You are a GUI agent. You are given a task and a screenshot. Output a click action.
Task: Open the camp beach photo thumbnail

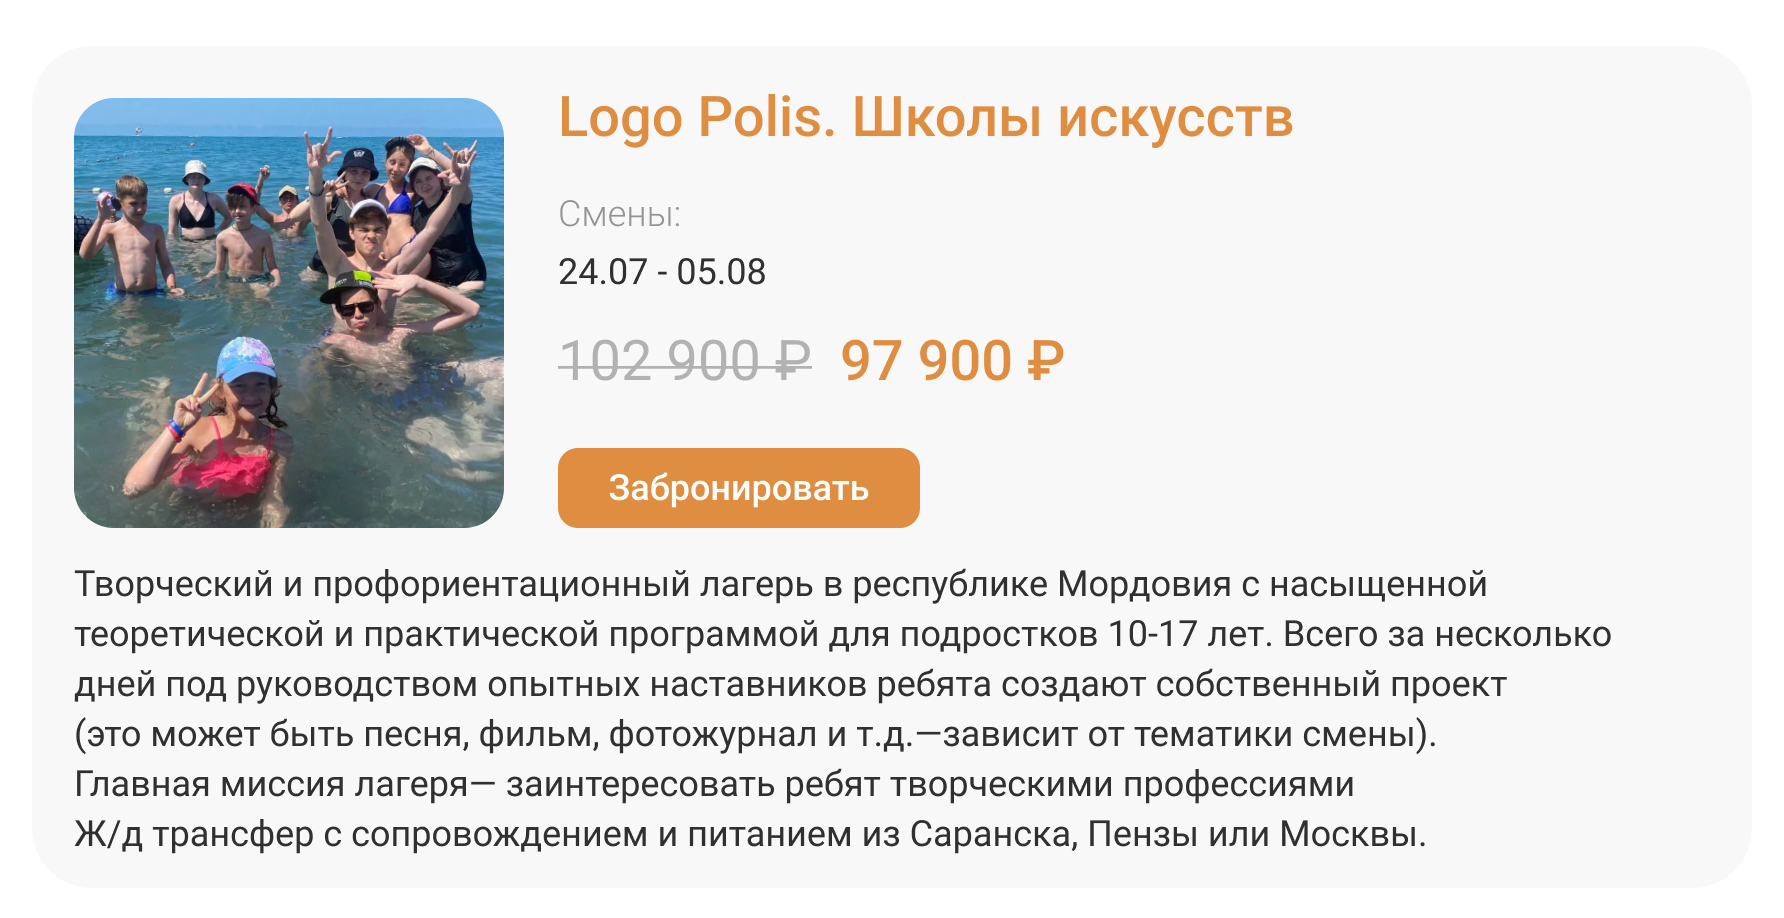[x=289, y=313]
